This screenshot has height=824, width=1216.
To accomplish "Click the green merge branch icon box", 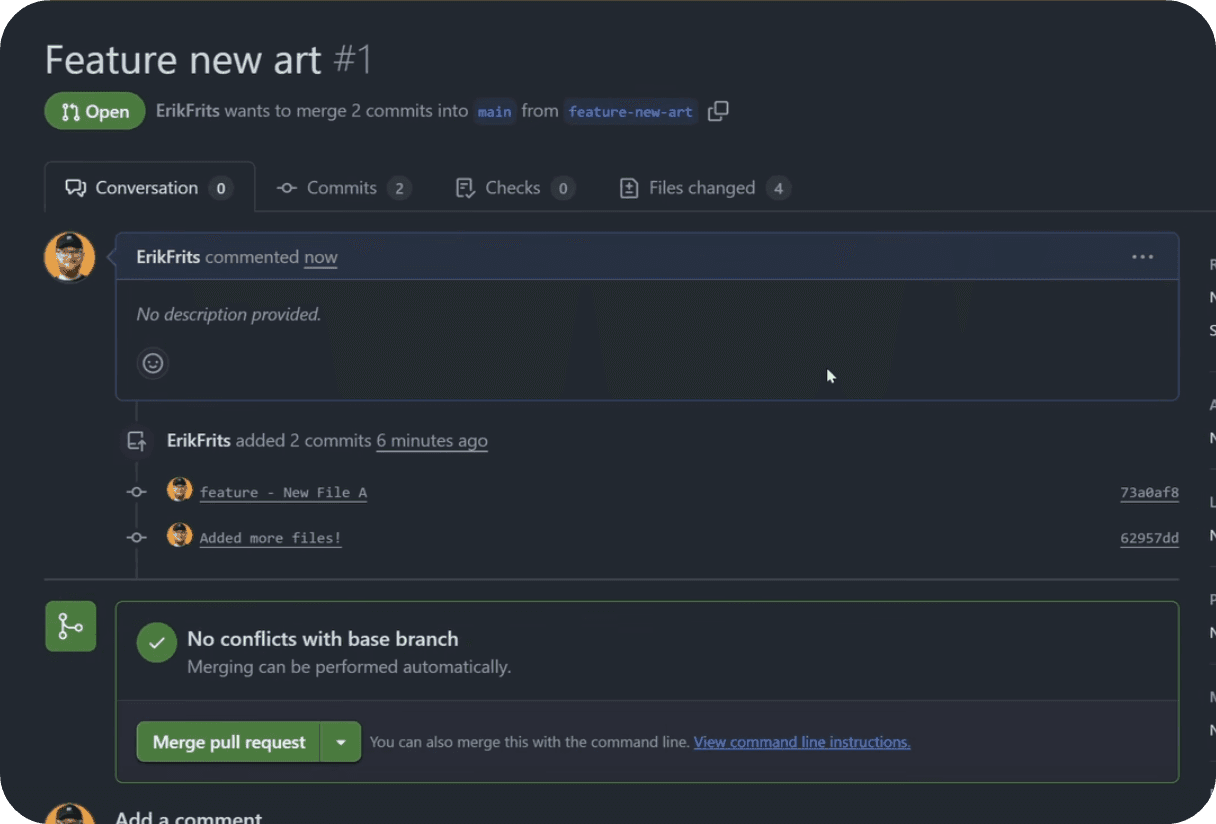I will [71, 626].
